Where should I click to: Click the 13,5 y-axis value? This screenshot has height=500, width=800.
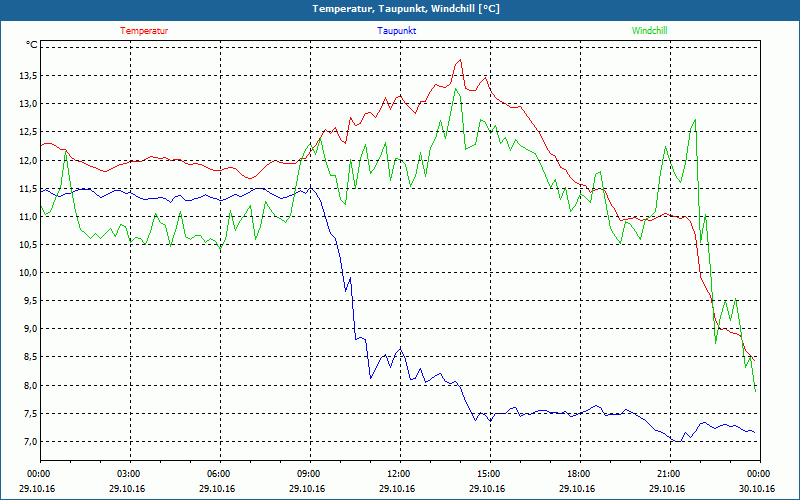pos(28,76)
